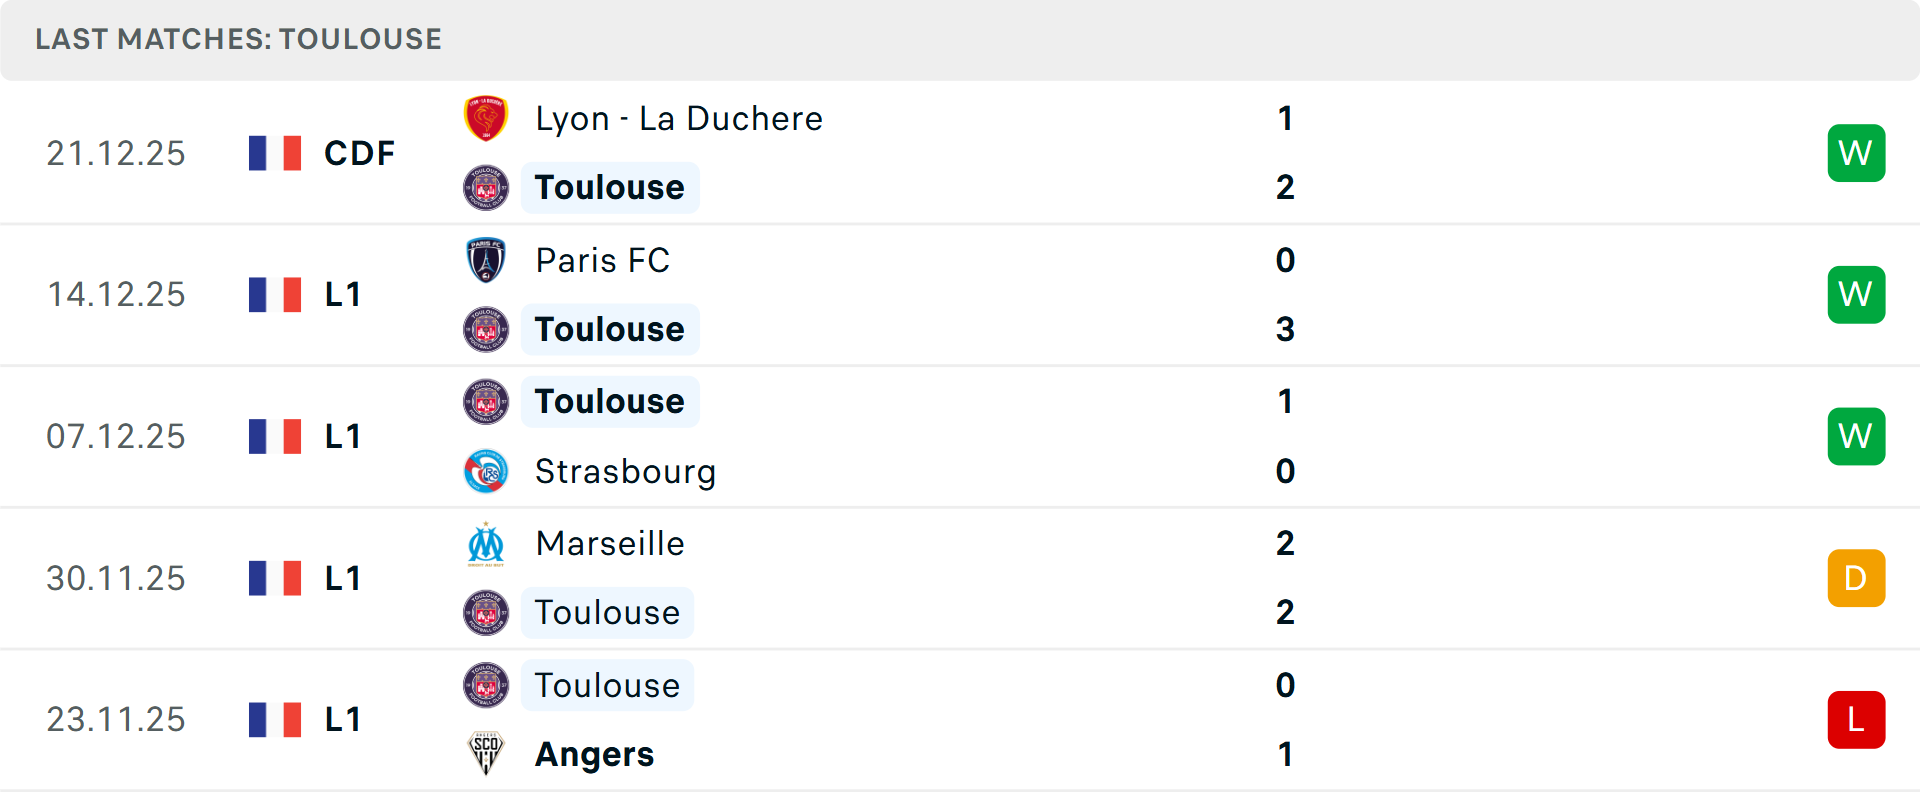Viewport: 1920px width, 792px height.
Task: Click the red L loss badge
Action: coord(1856,720)
